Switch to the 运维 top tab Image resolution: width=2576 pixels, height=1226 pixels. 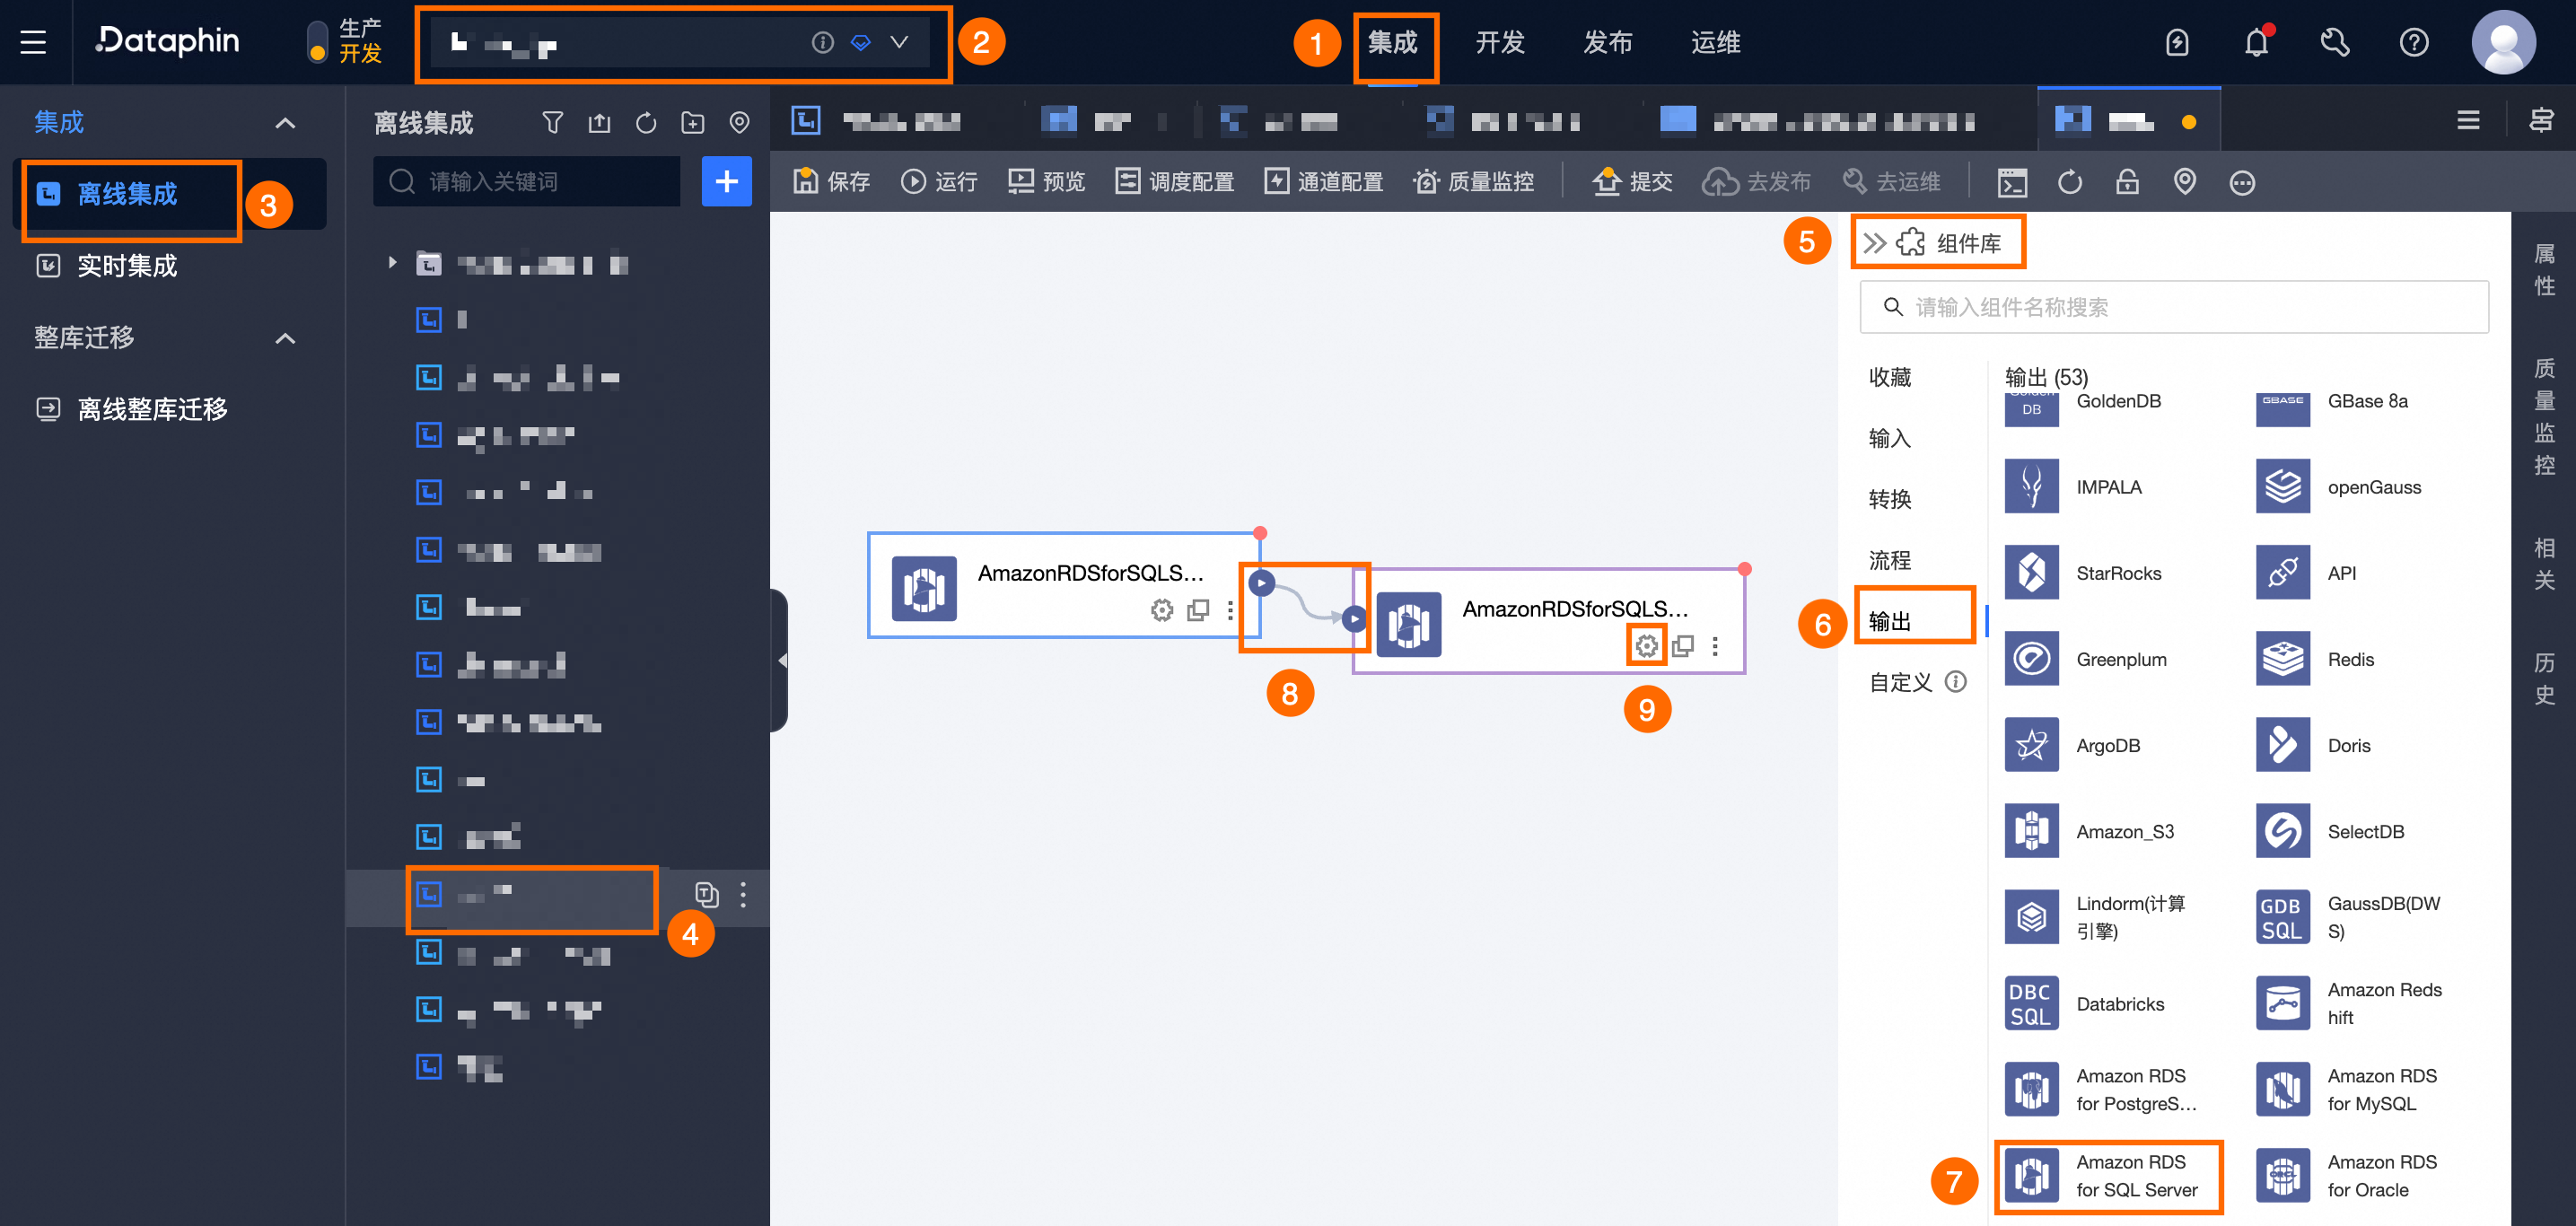point(1715,42)
